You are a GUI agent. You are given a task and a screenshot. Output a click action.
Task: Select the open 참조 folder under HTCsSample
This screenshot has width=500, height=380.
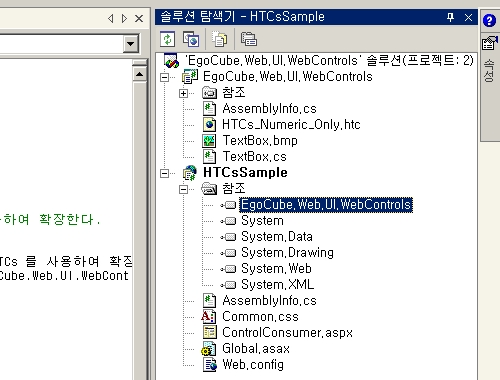pos(234,189)
